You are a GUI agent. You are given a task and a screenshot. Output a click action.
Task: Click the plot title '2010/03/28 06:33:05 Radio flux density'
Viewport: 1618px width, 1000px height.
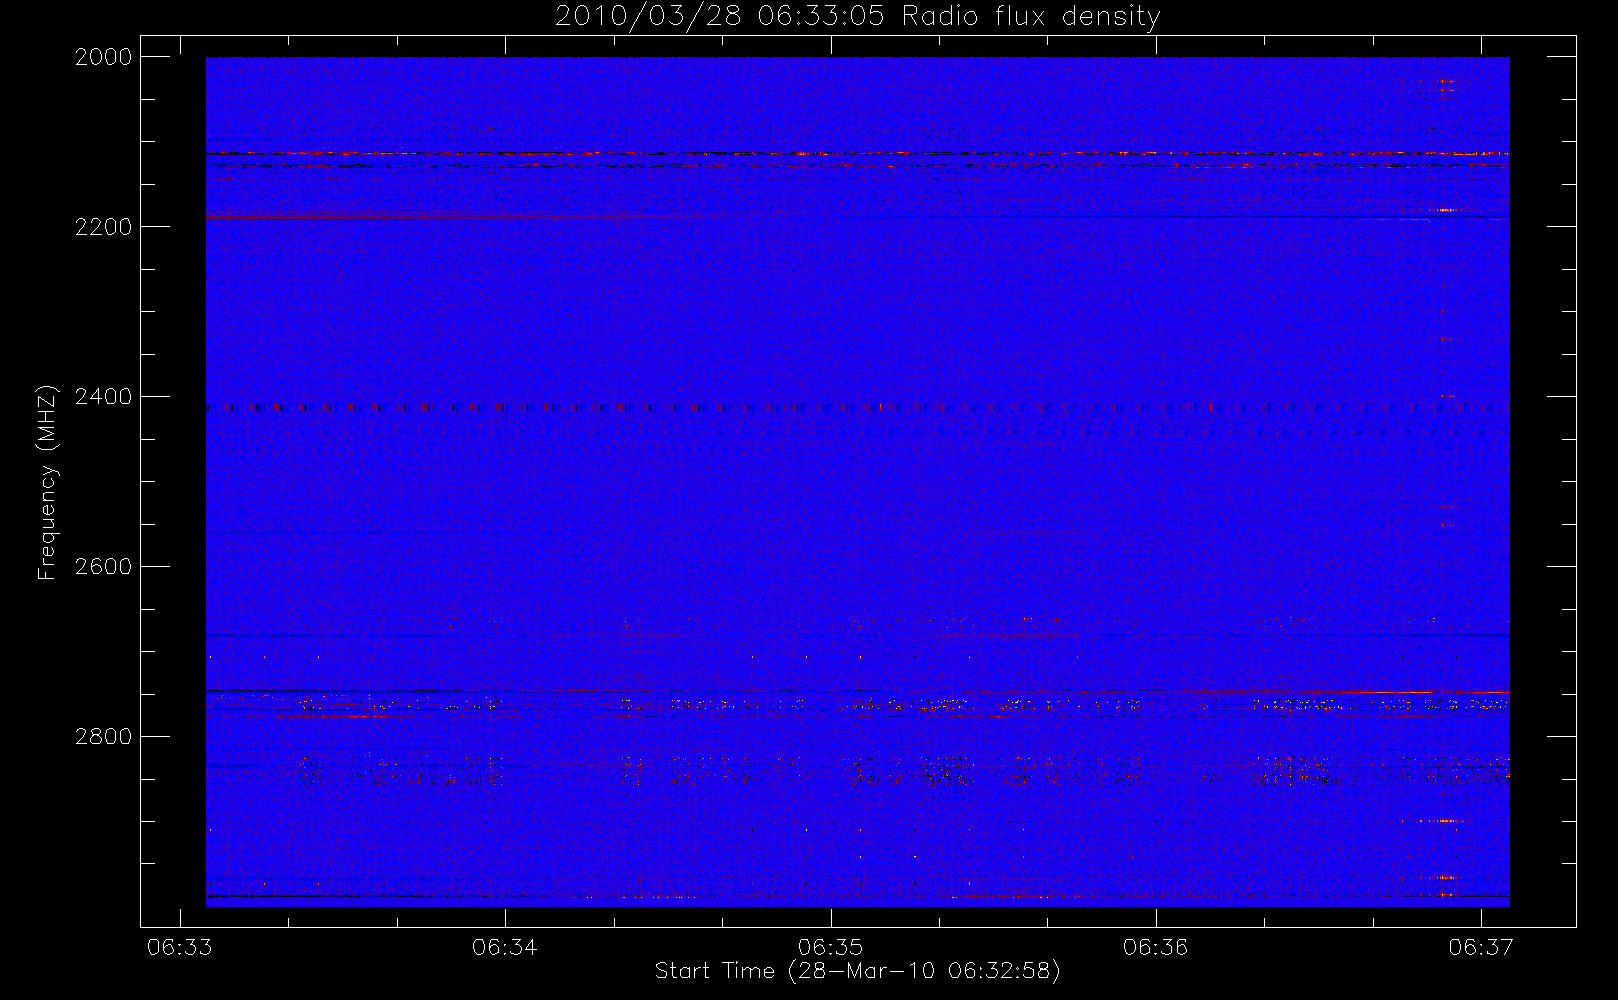click(857, 17)
